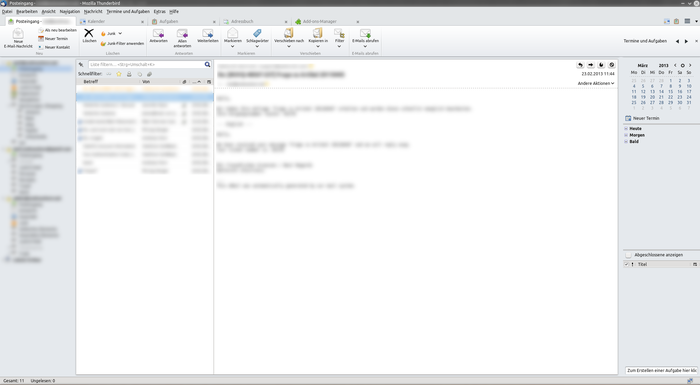This screenshot has height=385, width=700.
Task: Click the Antworten reply envelope icon
Action: click(158, 33)
